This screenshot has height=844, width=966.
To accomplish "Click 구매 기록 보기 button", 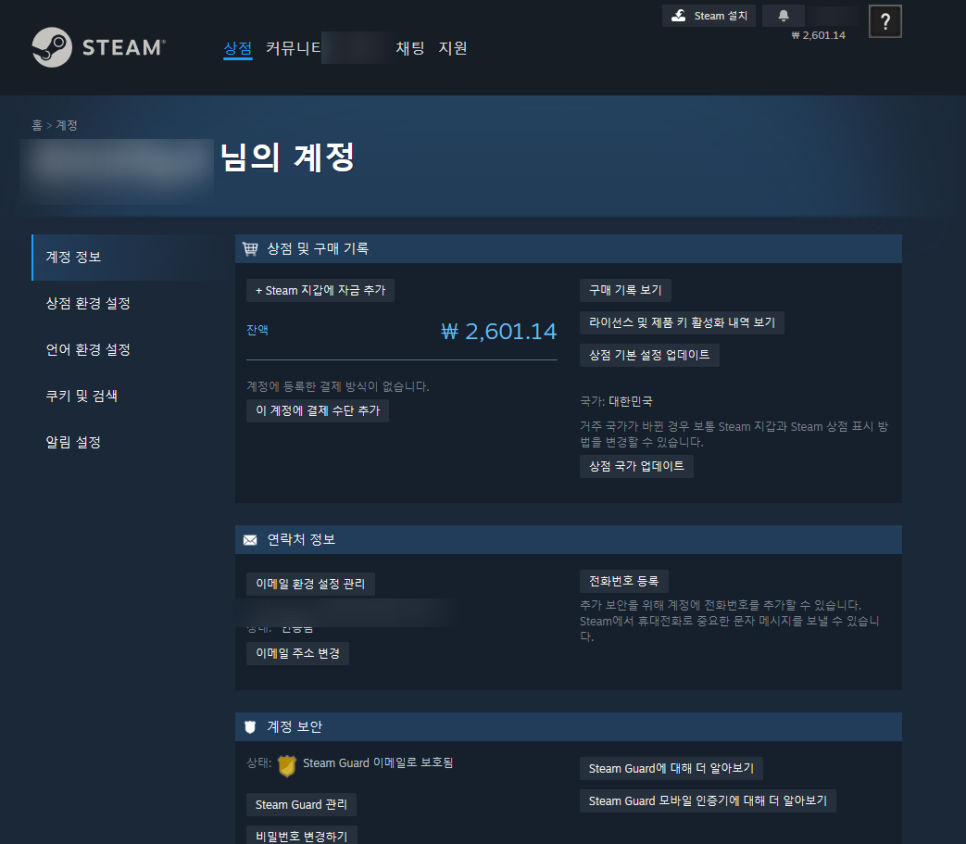I will 625,290.
